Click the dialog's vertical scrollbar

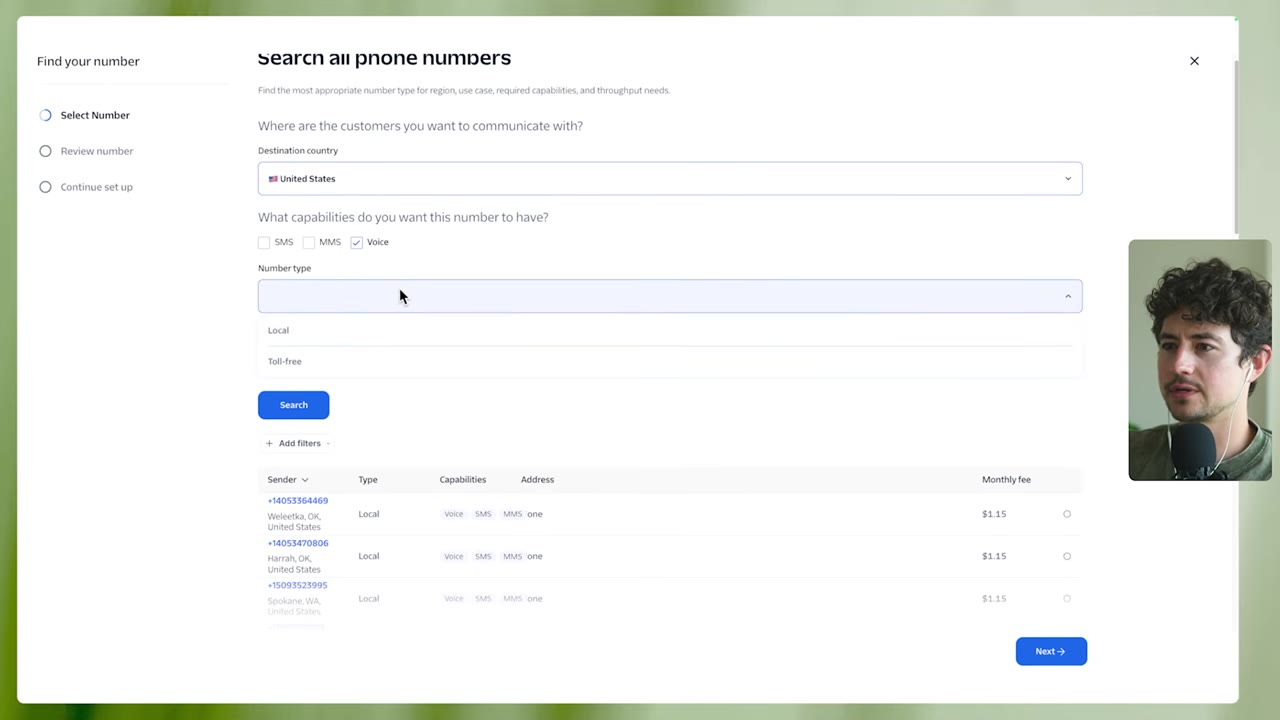pos(1236,146)
